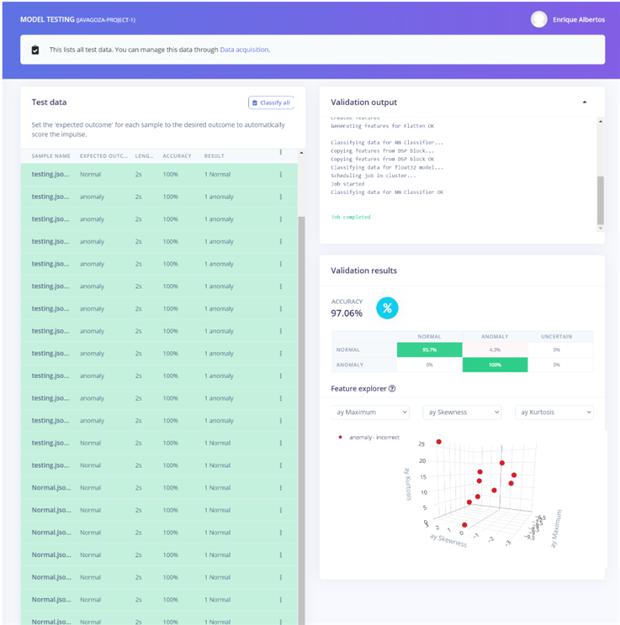The height and width of the screenshot is (625, 620).
Task: Click the Job completed log line
Action: (350, 217)
